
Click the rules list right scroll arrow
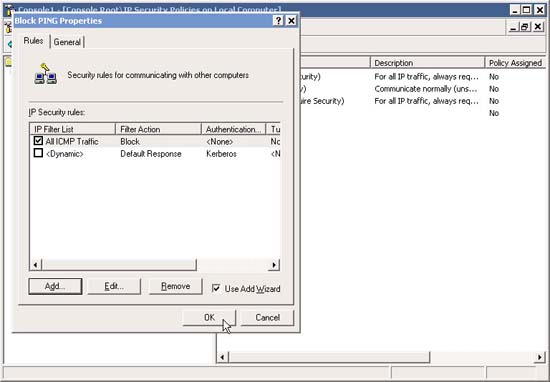[274, 265]
